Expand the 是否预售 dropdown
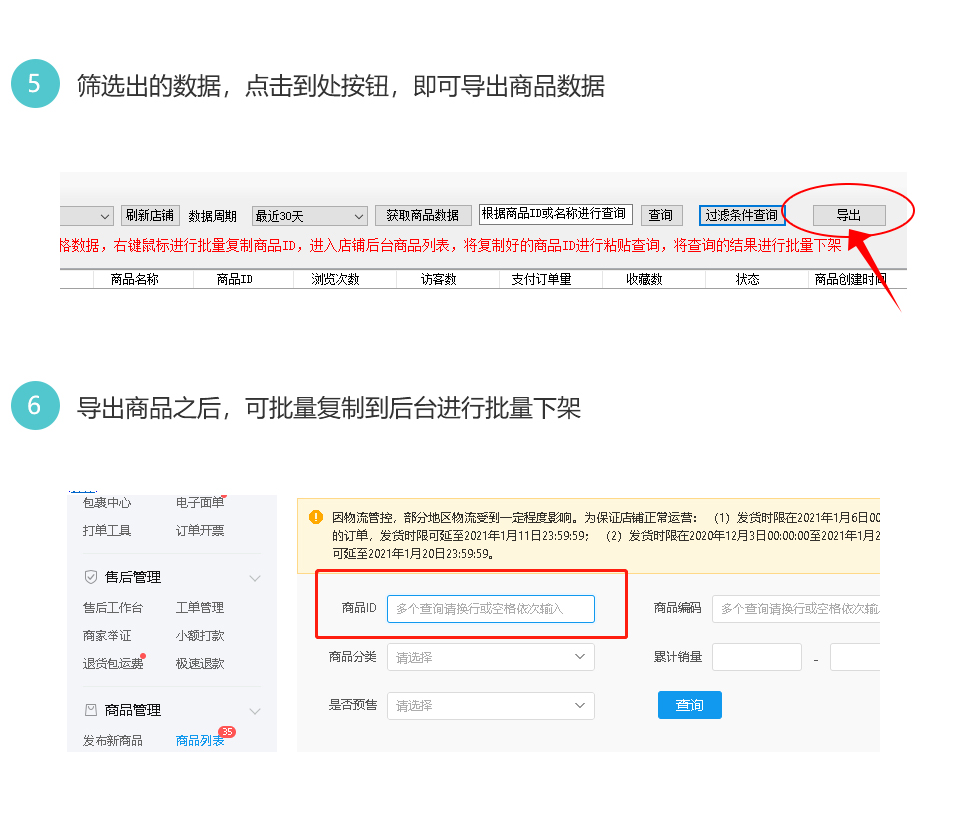 [x=490, y=706]
